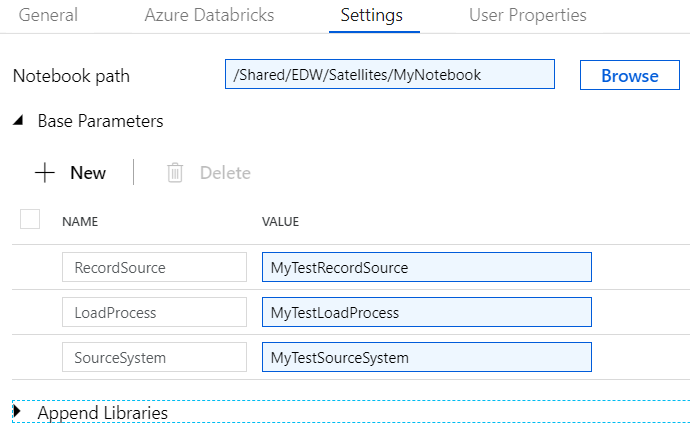Click the MyTestLoadProcess value field
The image size is (690, 434).
pos(426,312)
